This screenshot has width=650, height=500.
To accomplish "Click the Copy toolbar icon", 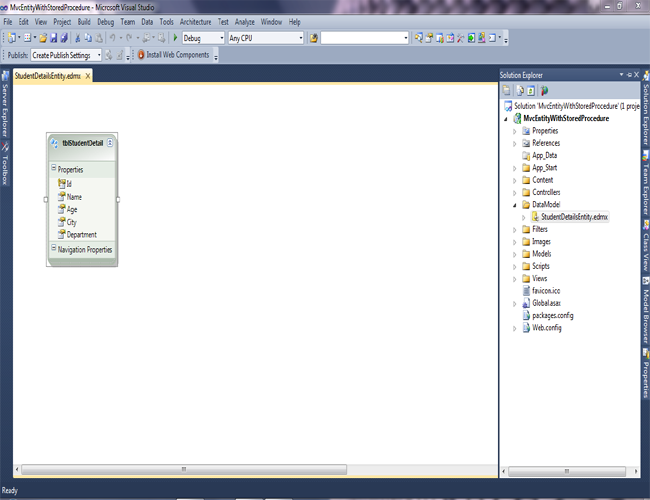I will (88, 38).
